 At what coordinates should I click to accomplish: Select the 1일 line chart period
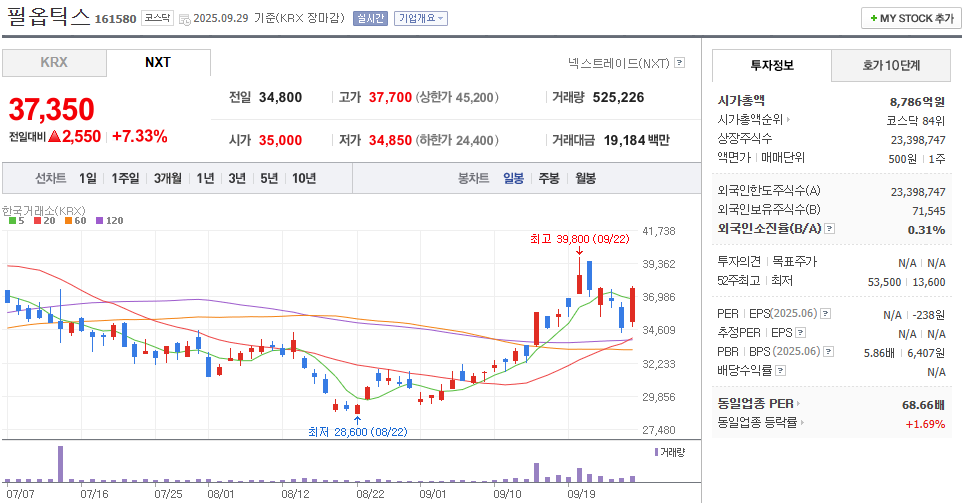(x=88, y=178)
